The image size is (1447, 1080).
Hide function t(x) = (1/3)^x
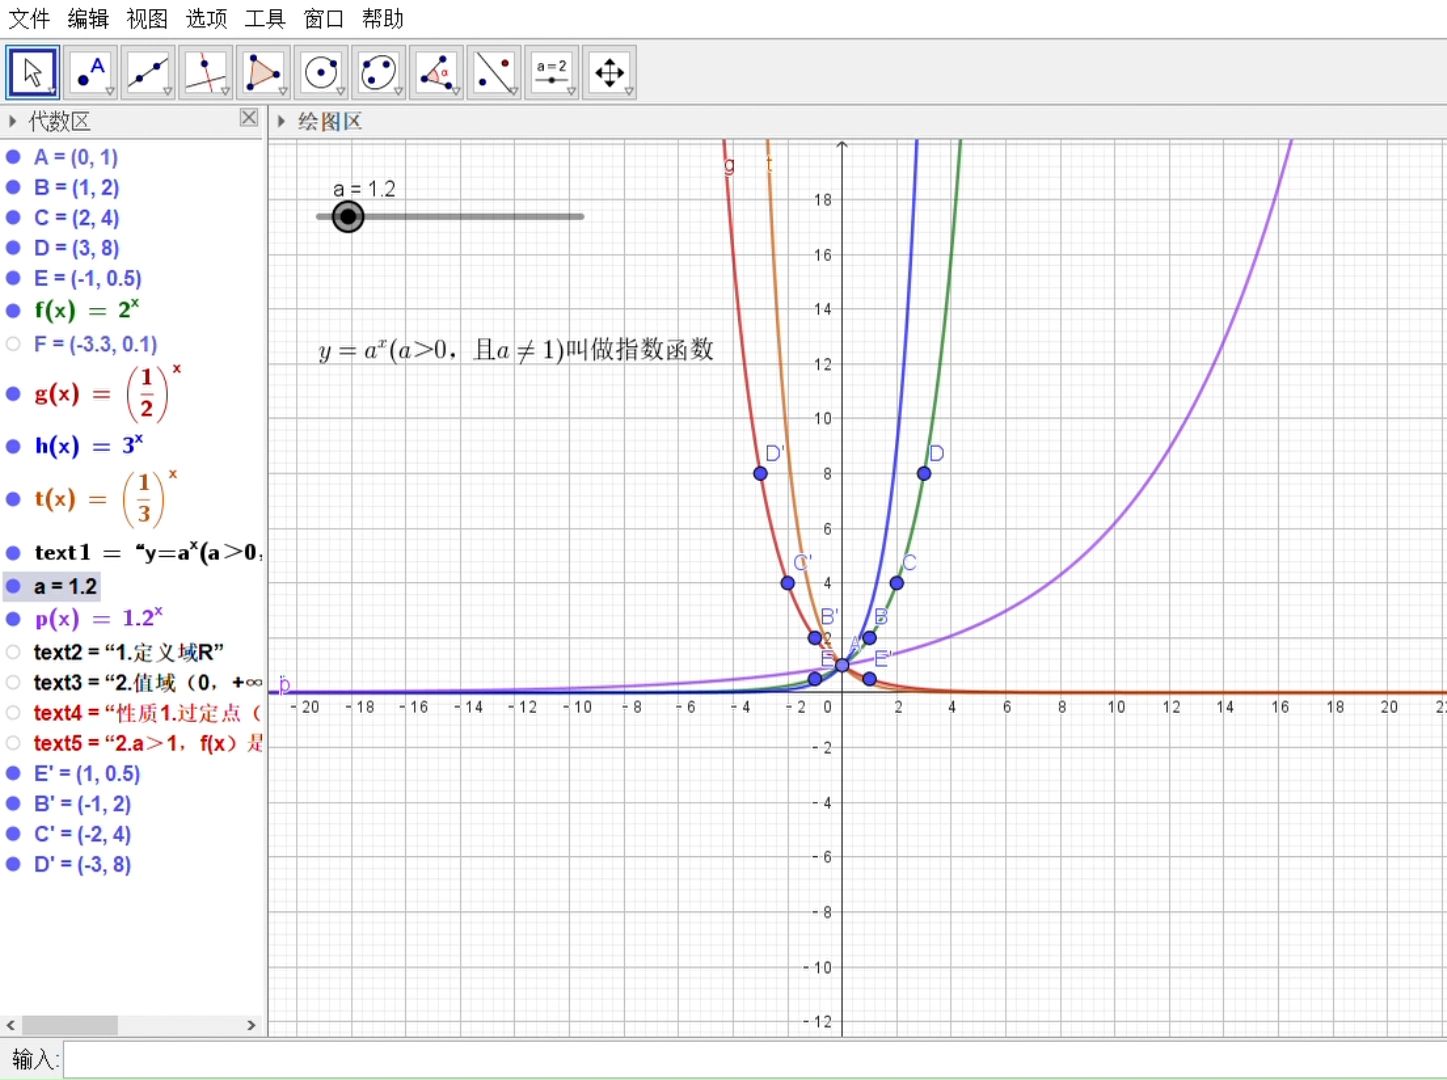click(13, 499)
